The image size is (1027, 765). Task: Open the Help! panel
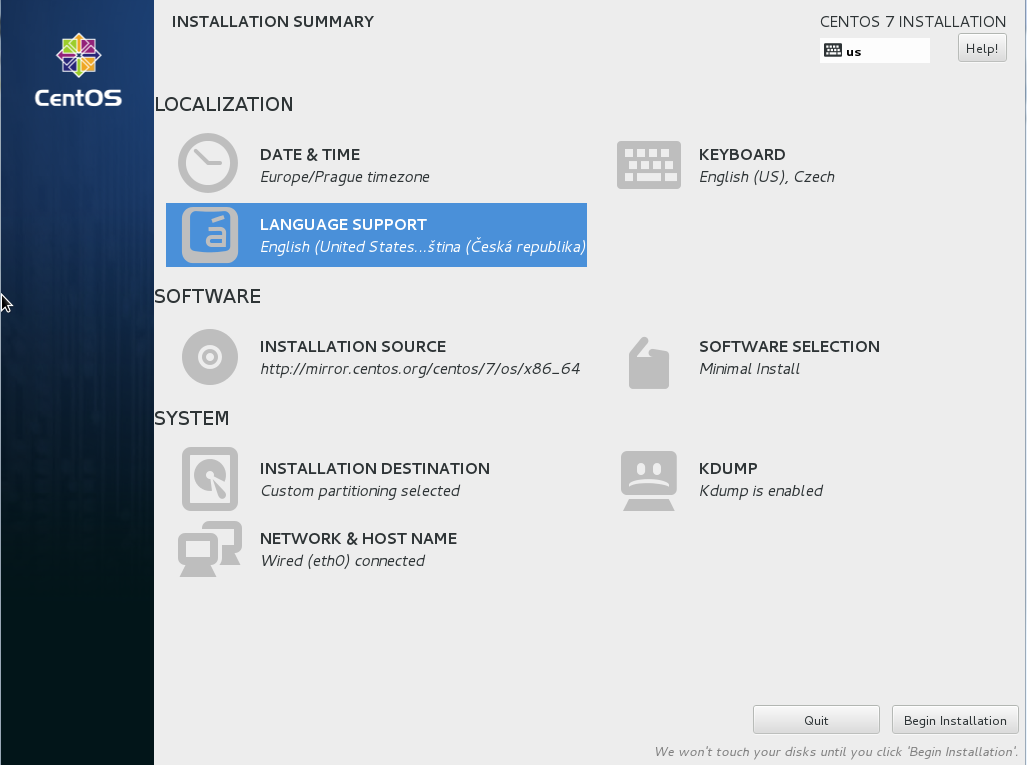pos(981,47)
